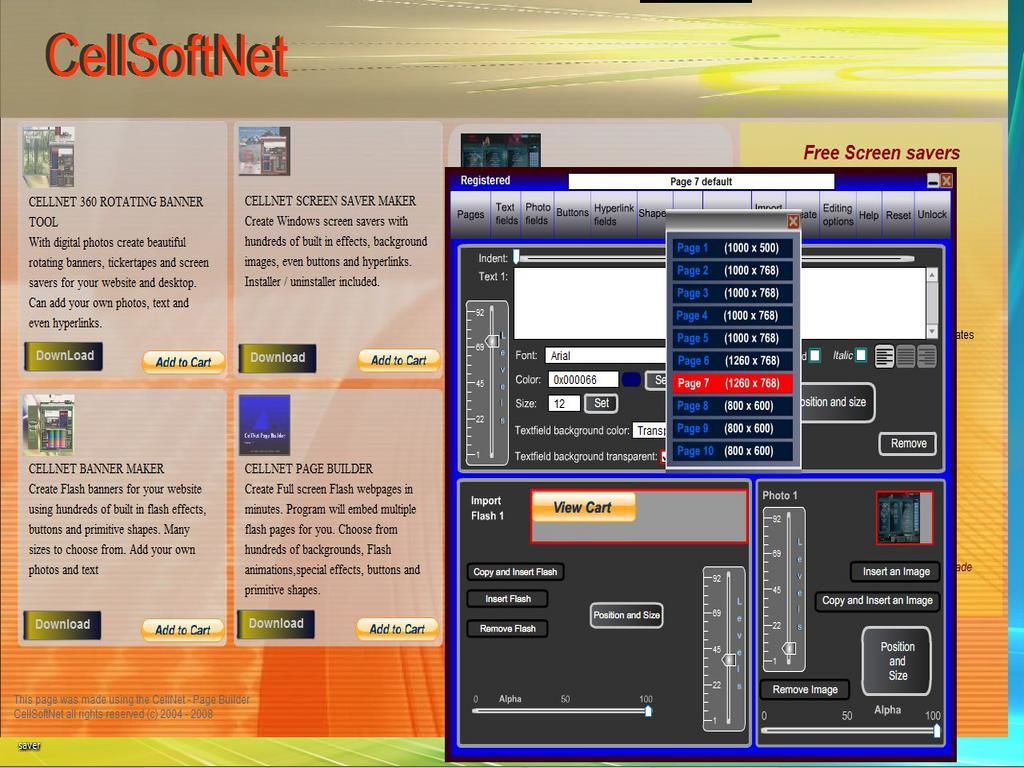The height and width of the screenshot is (768, 1024).
Task: Toggle the checkbox left of Italic
Action: click(815, 355)
